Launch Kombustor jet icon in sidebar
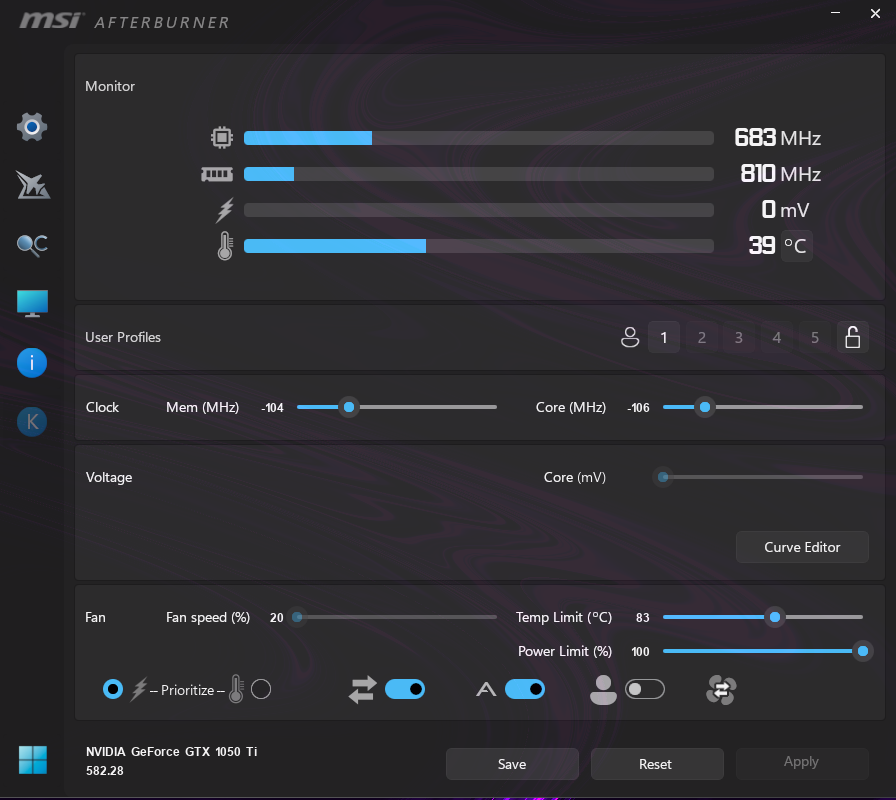The width and height of the screenshot is (896, 800). (33, 185)
